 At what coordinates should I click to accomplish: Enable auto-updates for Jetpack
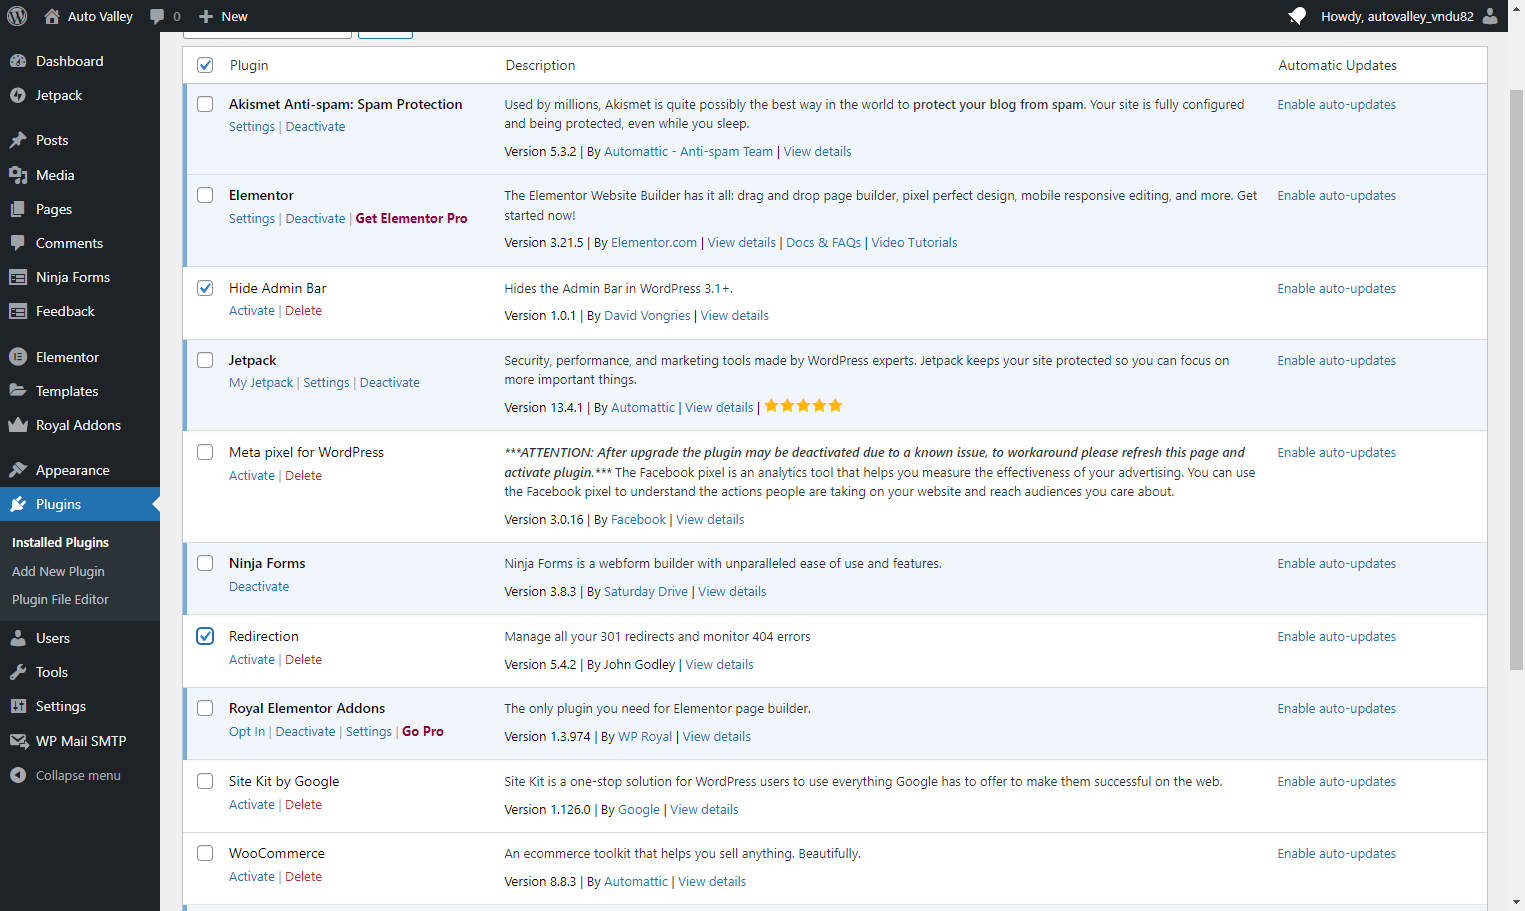click(1336, 361)
